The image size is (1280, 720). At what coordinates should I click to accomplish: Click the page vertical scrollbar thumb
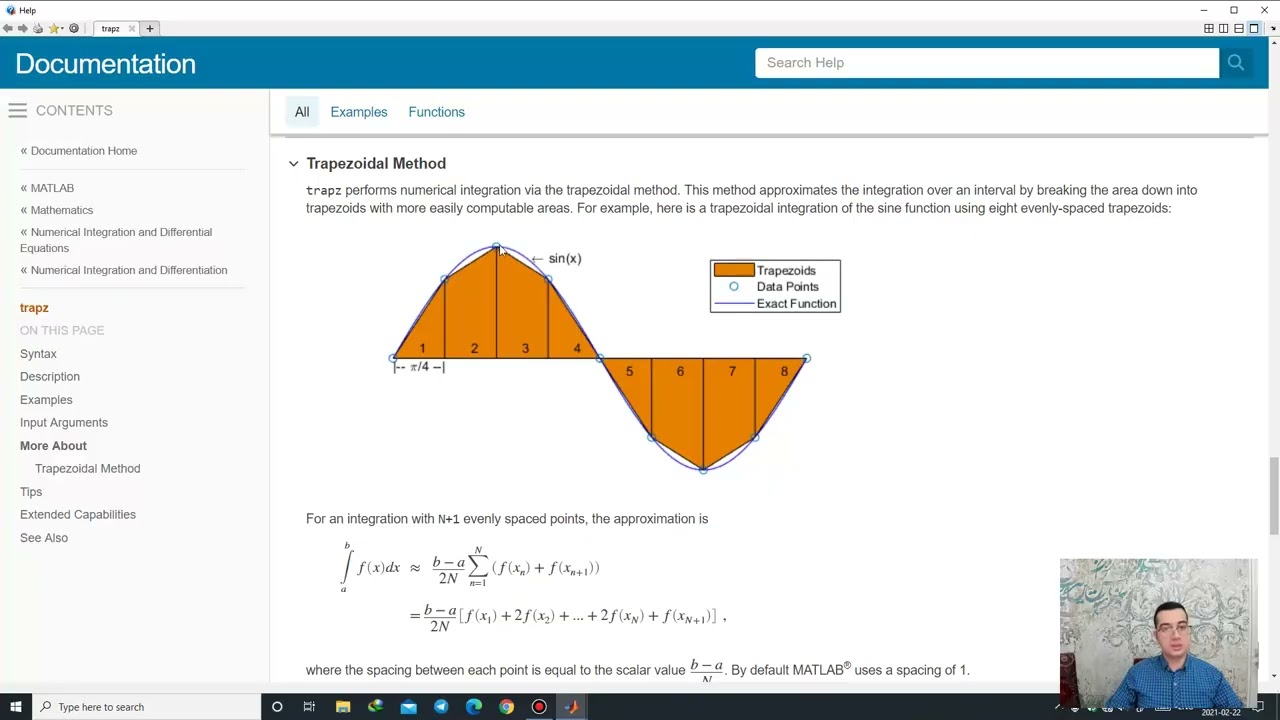coord(1273,496)
